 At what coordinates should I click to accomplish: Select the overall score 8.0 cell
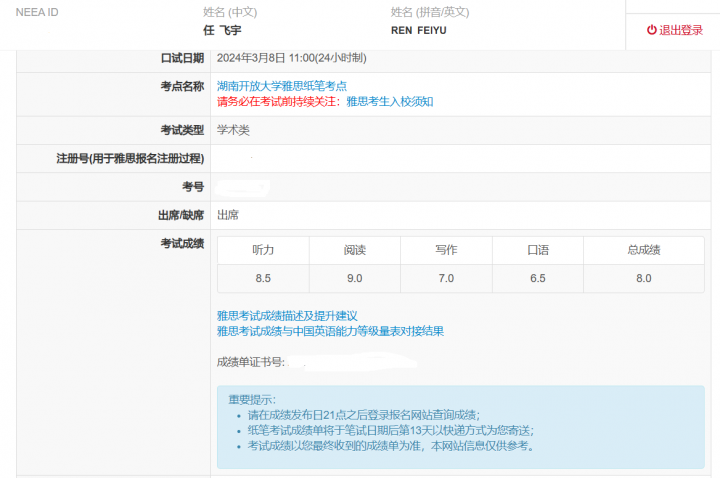click(x=644, y=278)
